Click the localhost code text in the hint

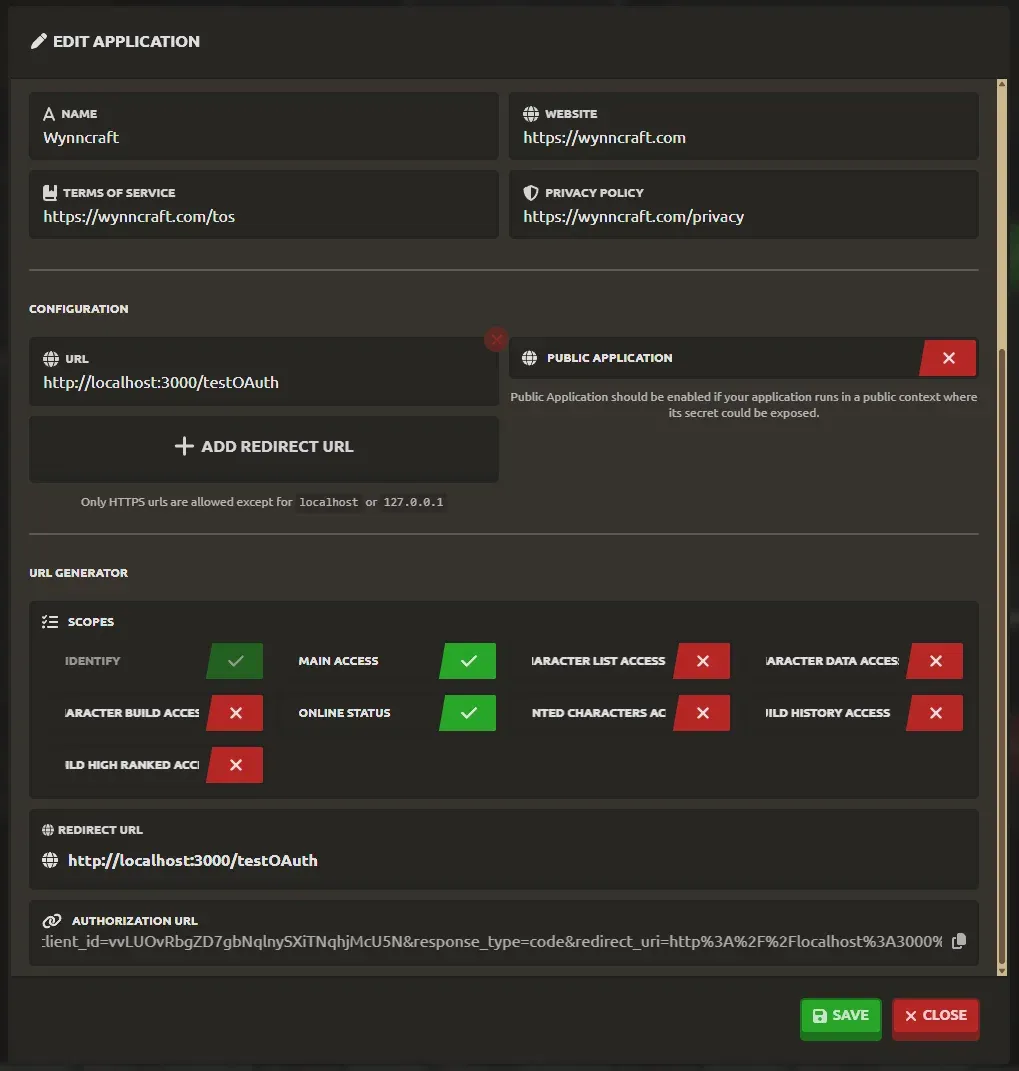tap(329, 502)
